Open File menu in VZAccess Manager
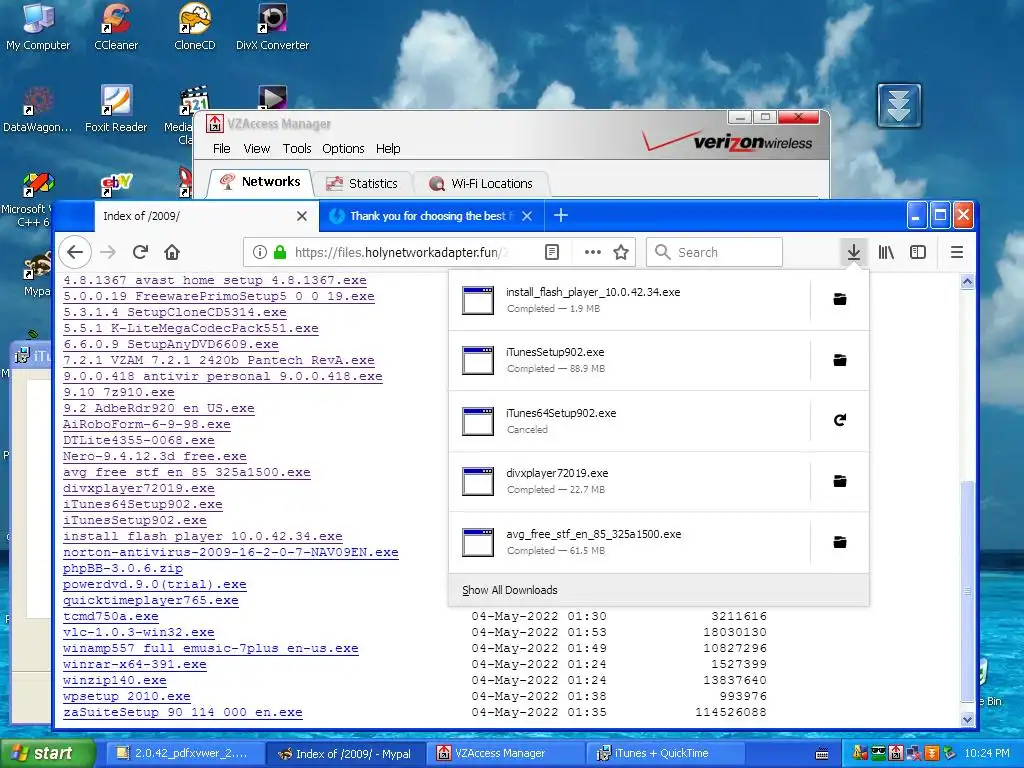The image size is (1024, 768). coord(221,149)
